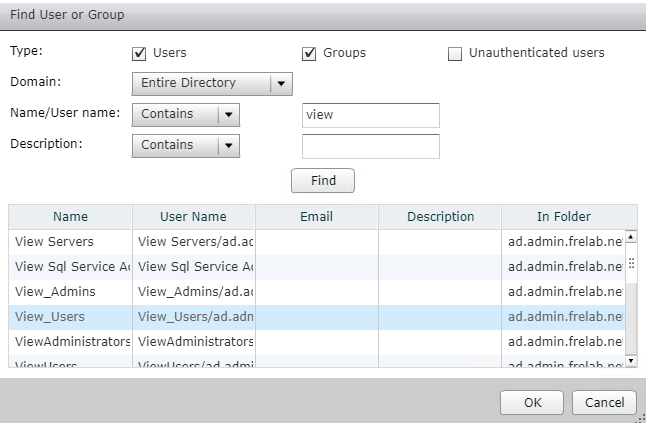649x423 pixels.
Task: Uncheck the Groups checkbox
Action: [310, 53]
